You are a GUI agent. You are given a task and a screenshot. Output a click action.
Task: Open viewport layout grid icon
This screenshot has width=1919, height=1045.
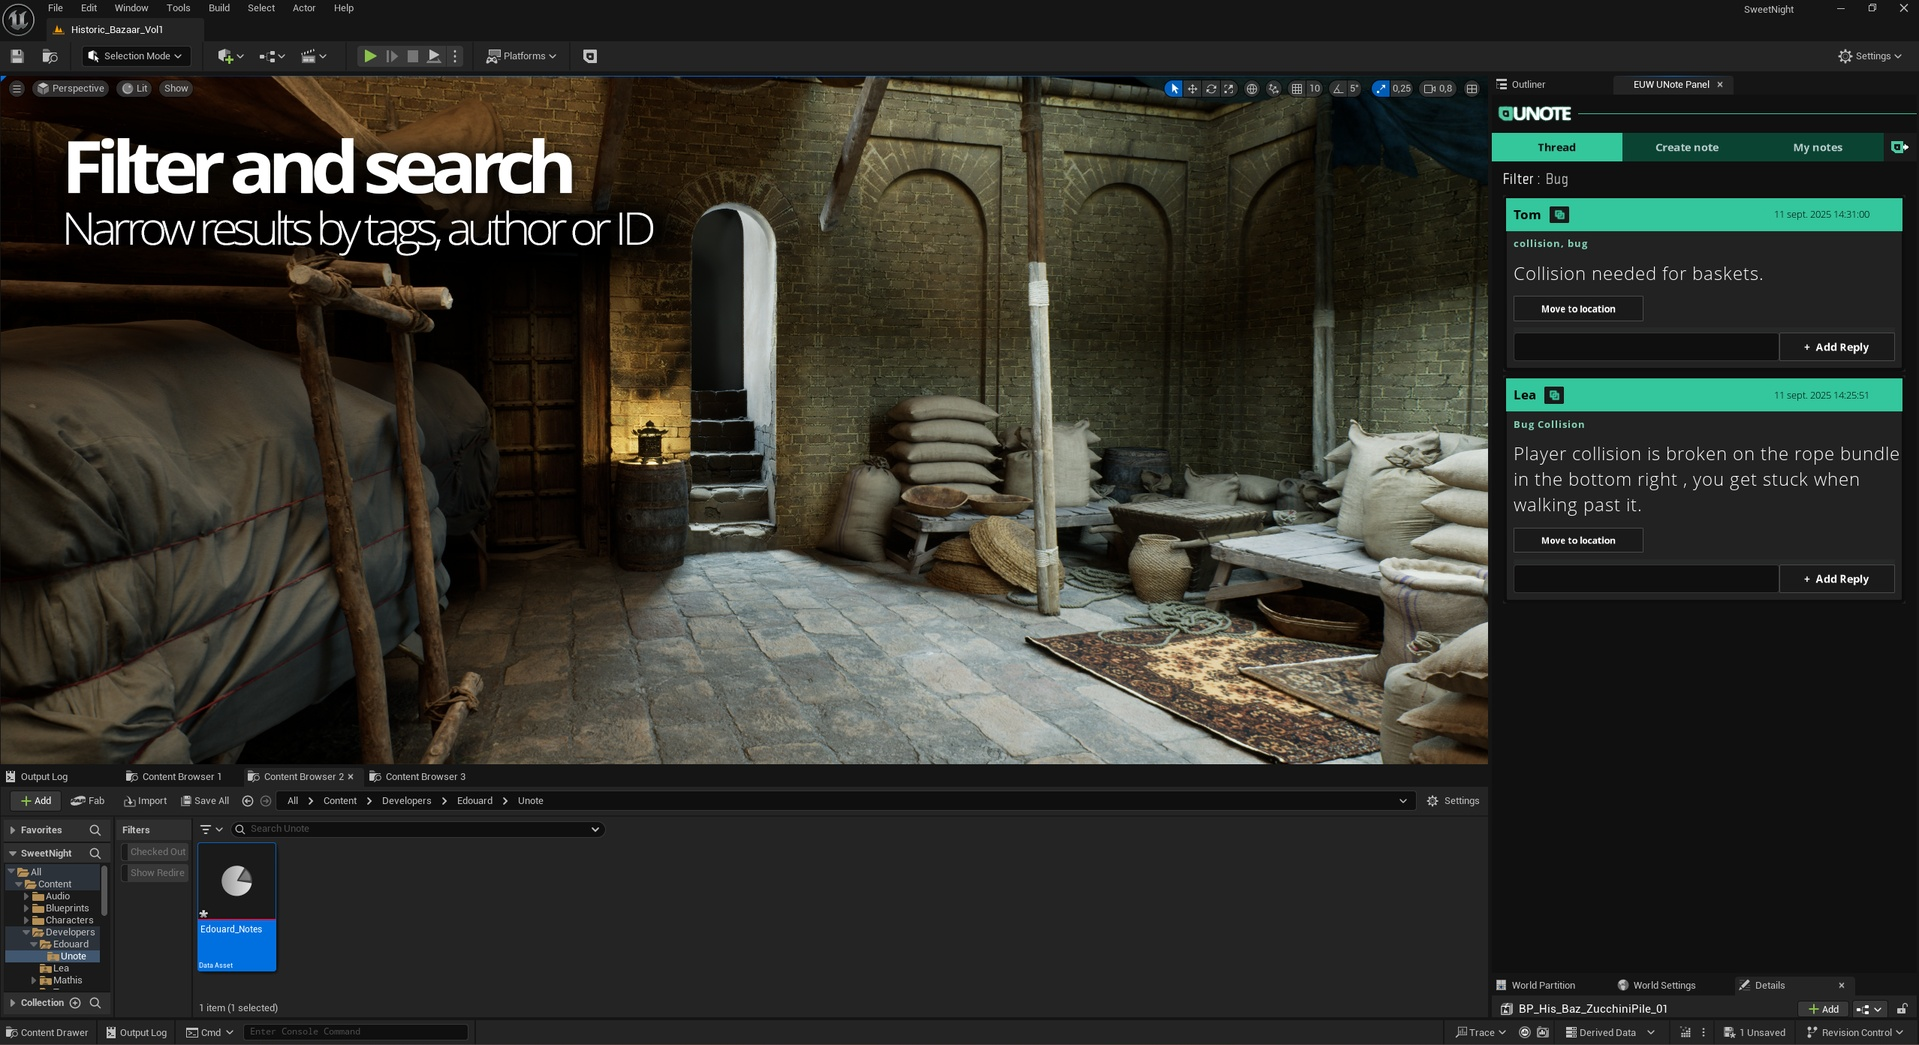coord(1472,89)
